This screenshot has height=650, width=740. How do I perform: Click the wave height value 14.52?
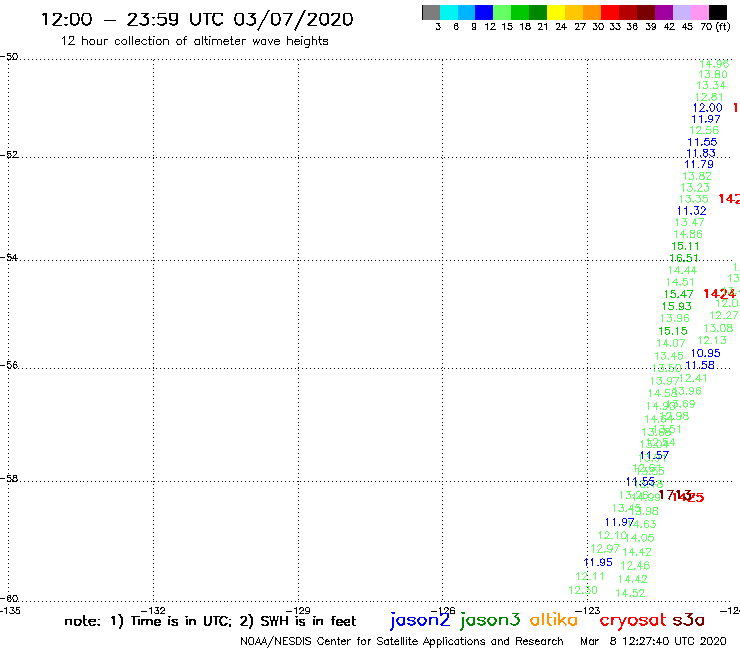[x=630, y=593]
